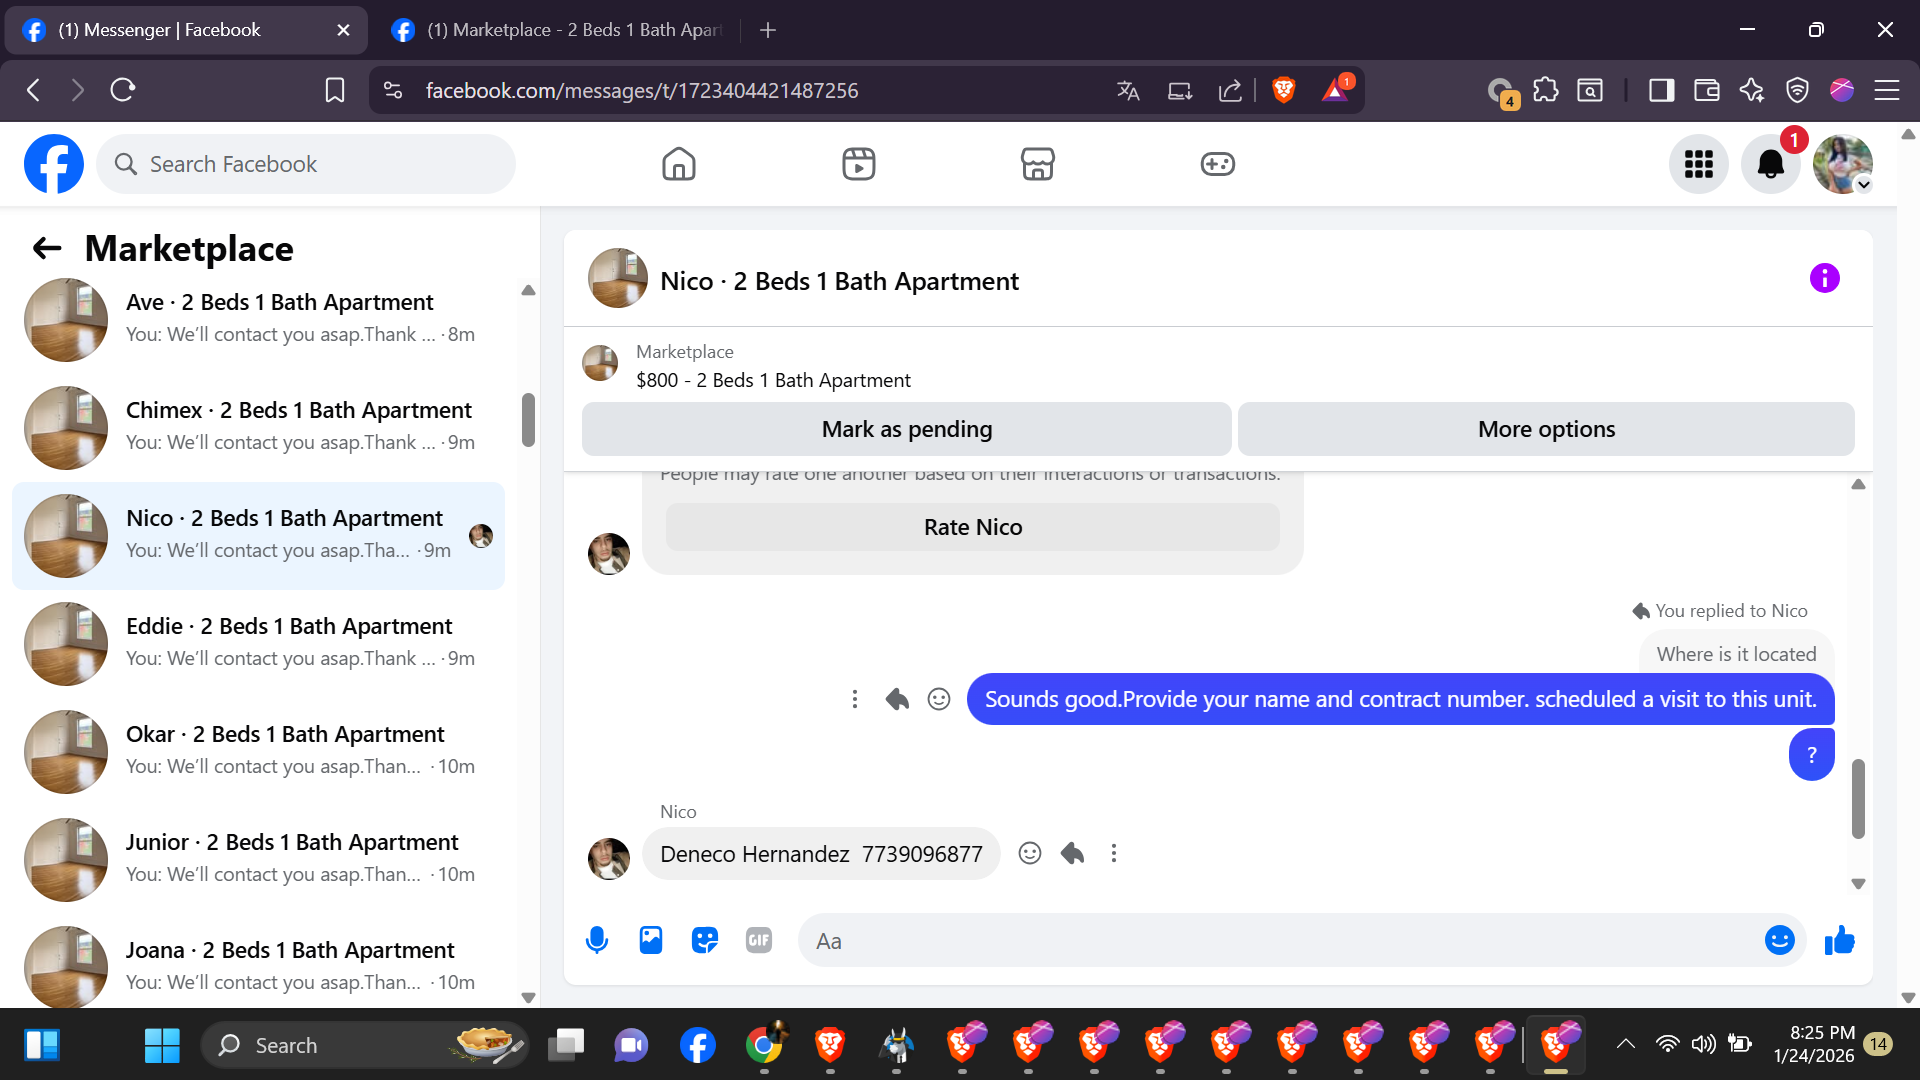Reply to Deneco Hernandez message

[x=1072, y=853]
